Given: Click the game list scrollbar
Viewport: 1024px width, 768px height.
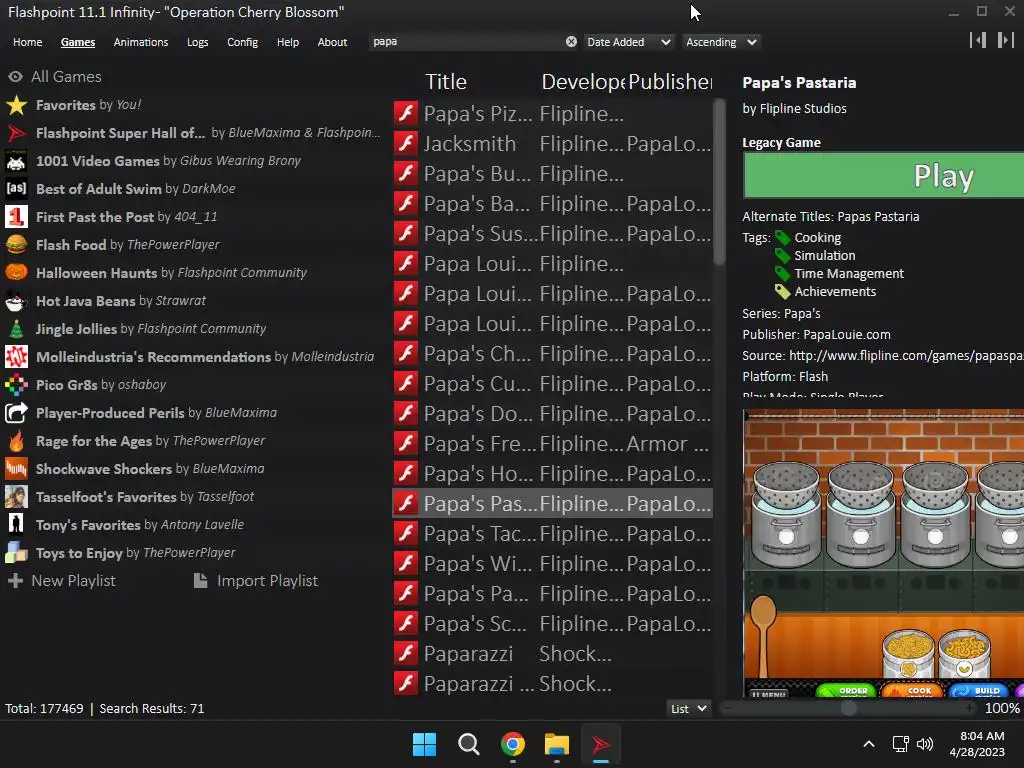Looking at the screenshot, I should click(x=718, y=182).
